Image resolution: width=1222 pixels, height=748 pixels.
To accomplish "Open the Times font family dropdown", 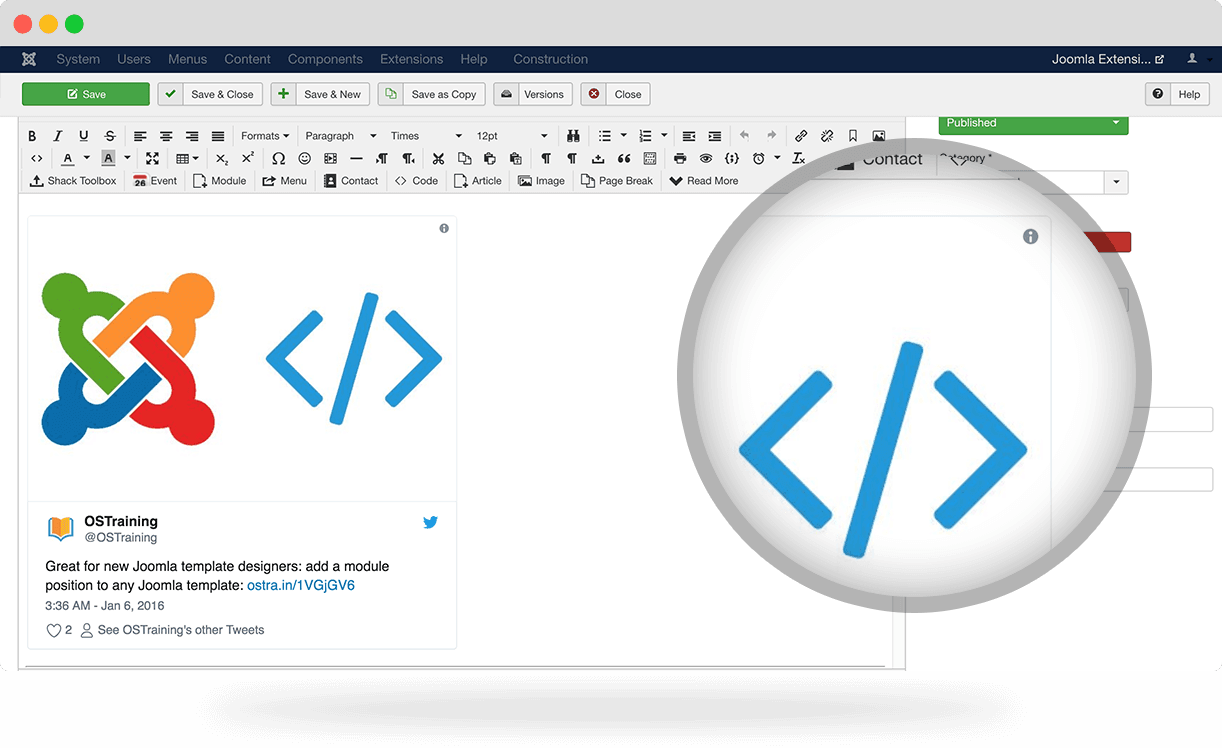I will coord(426,135).
